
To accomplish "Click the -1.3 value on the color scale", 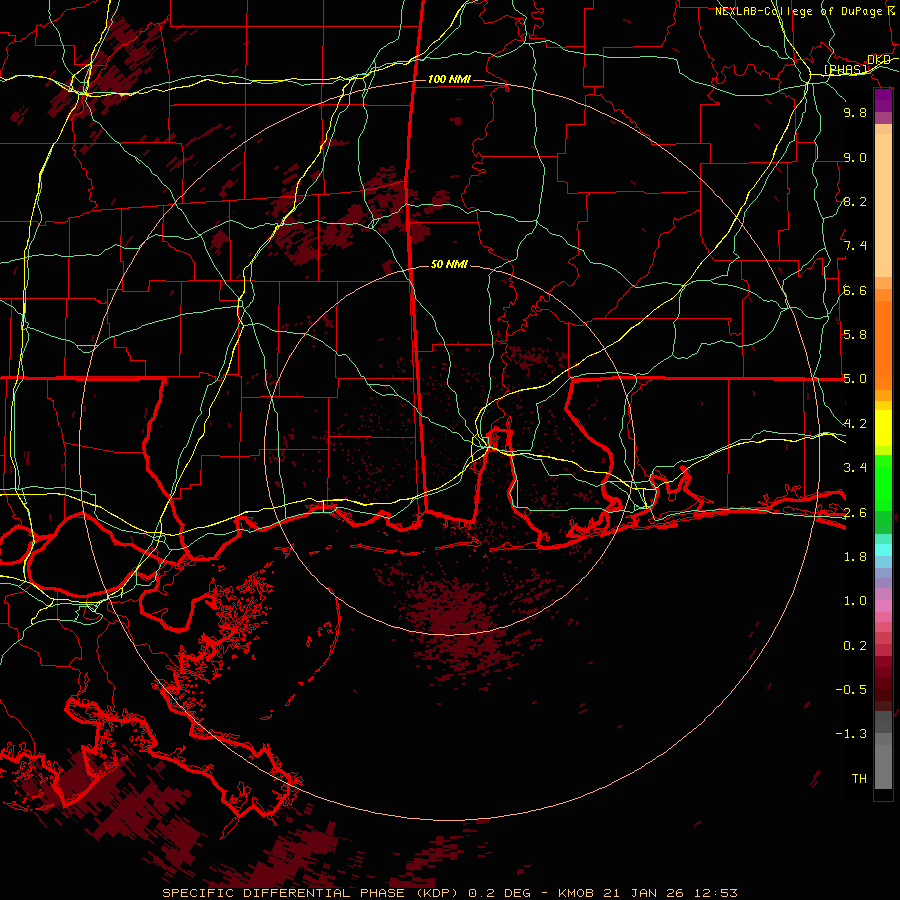I will click(851, 734).
